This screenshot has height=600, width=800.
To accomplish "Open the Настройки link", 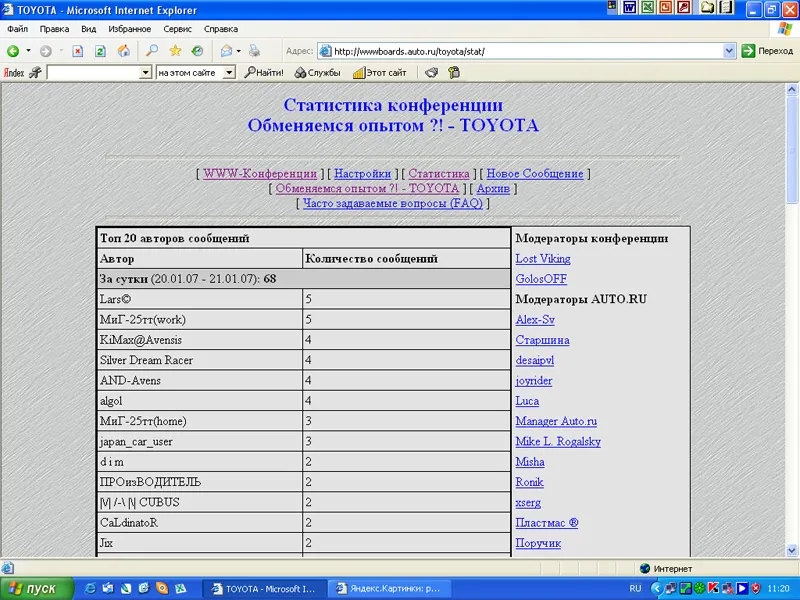I will (x=362, y=173).
